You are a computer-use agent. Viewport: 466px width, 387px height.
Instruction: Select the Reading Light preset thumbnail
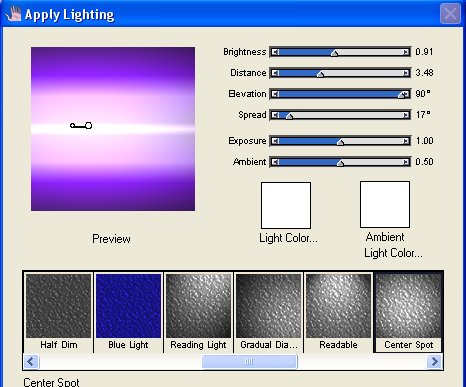coord(198,306)
